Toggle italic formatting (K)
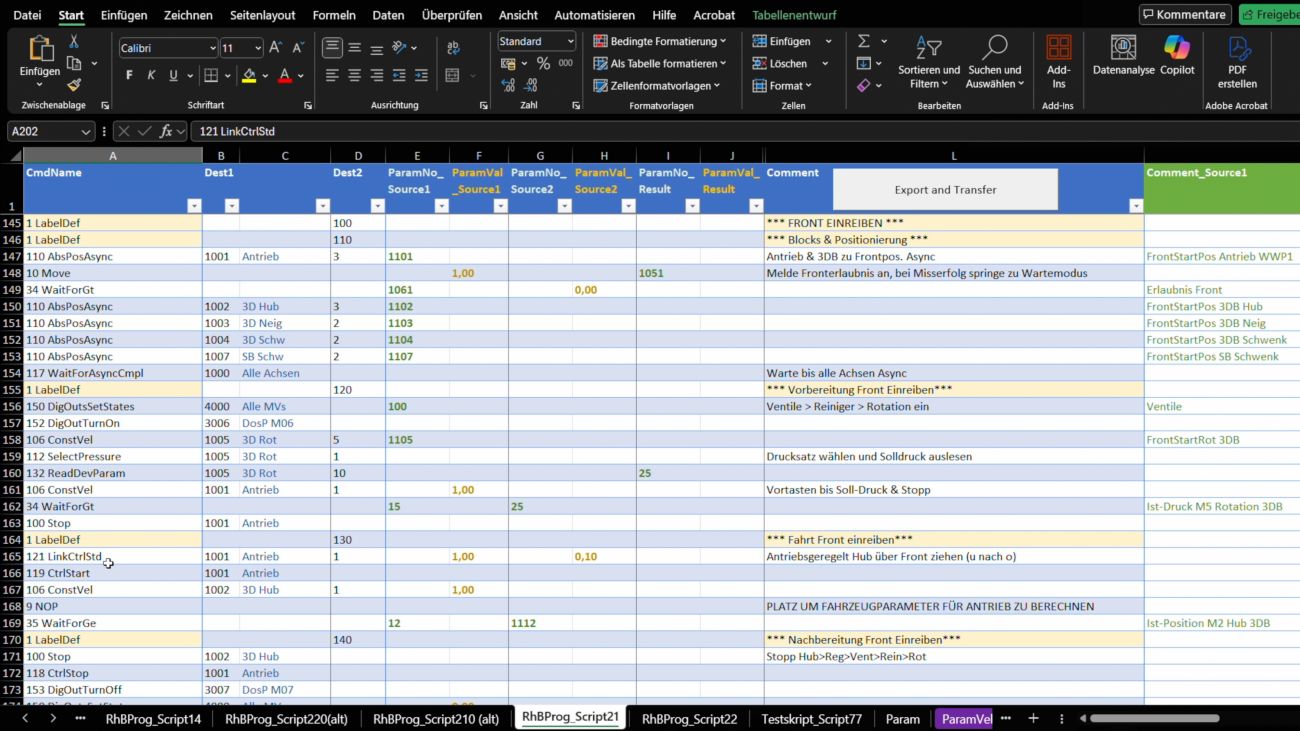This screenshot has height=731, width=1300. pyautogui.click(x=151, y=76)
